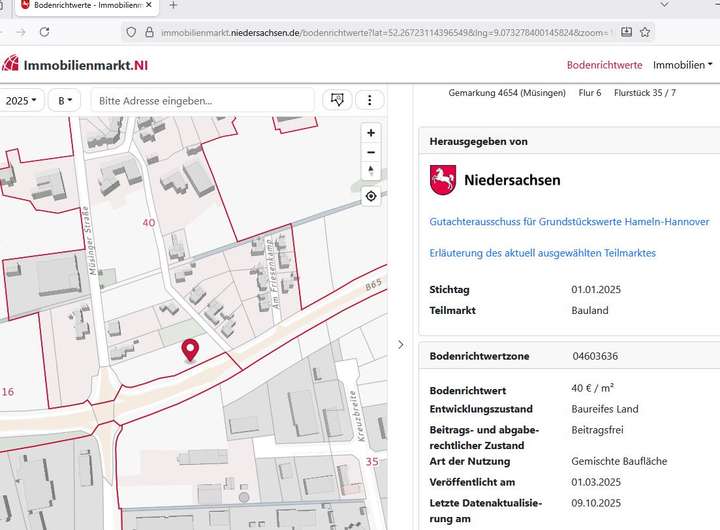
Task: Open a new browser tab
Action: pos(173,6)
